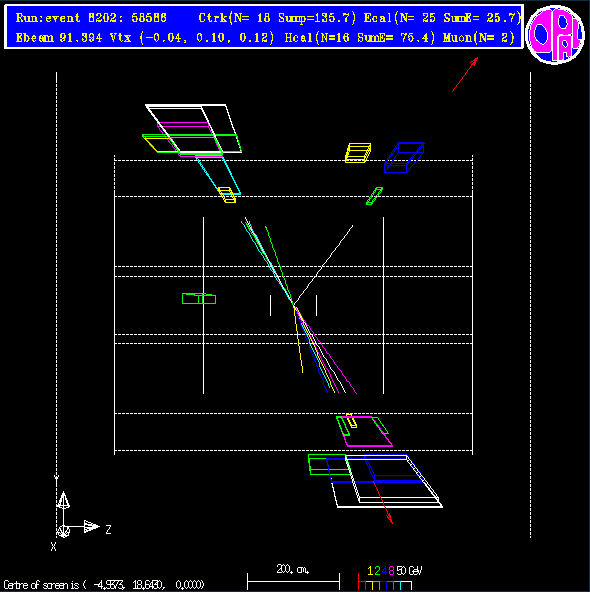Screen dimensions: 590x592
Task: Click the 200 cm scale bar
Action: [x=293, y=580]
